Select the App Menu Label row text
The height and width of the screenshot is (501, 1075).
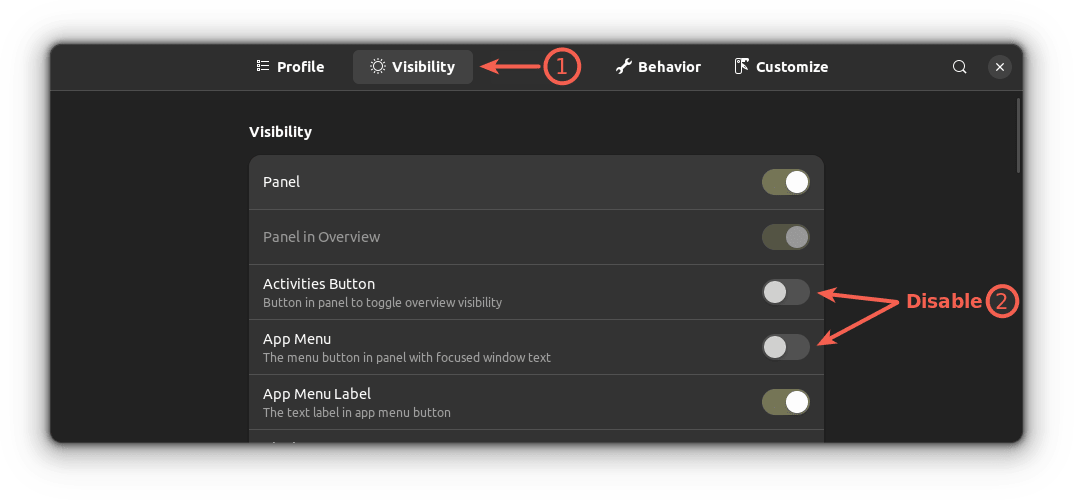click(x=316, y=394)
